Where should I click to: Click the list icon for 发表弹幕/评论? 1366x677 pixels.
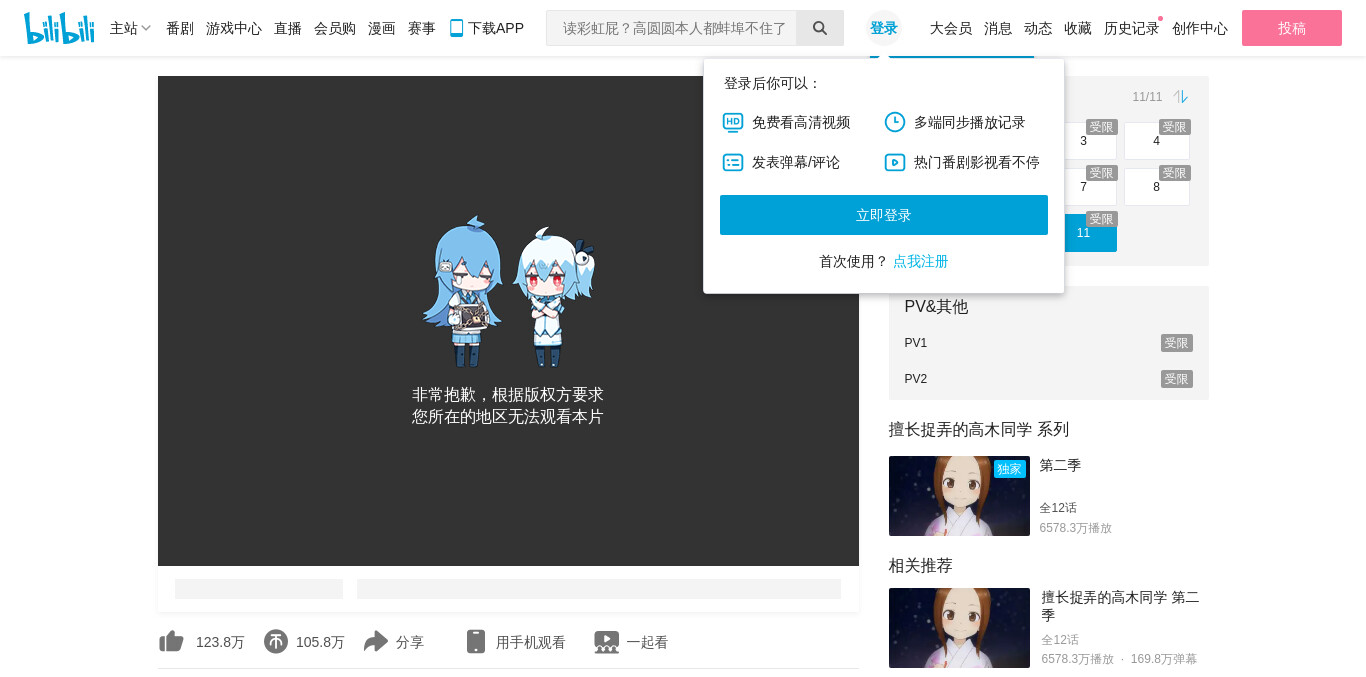733,162
